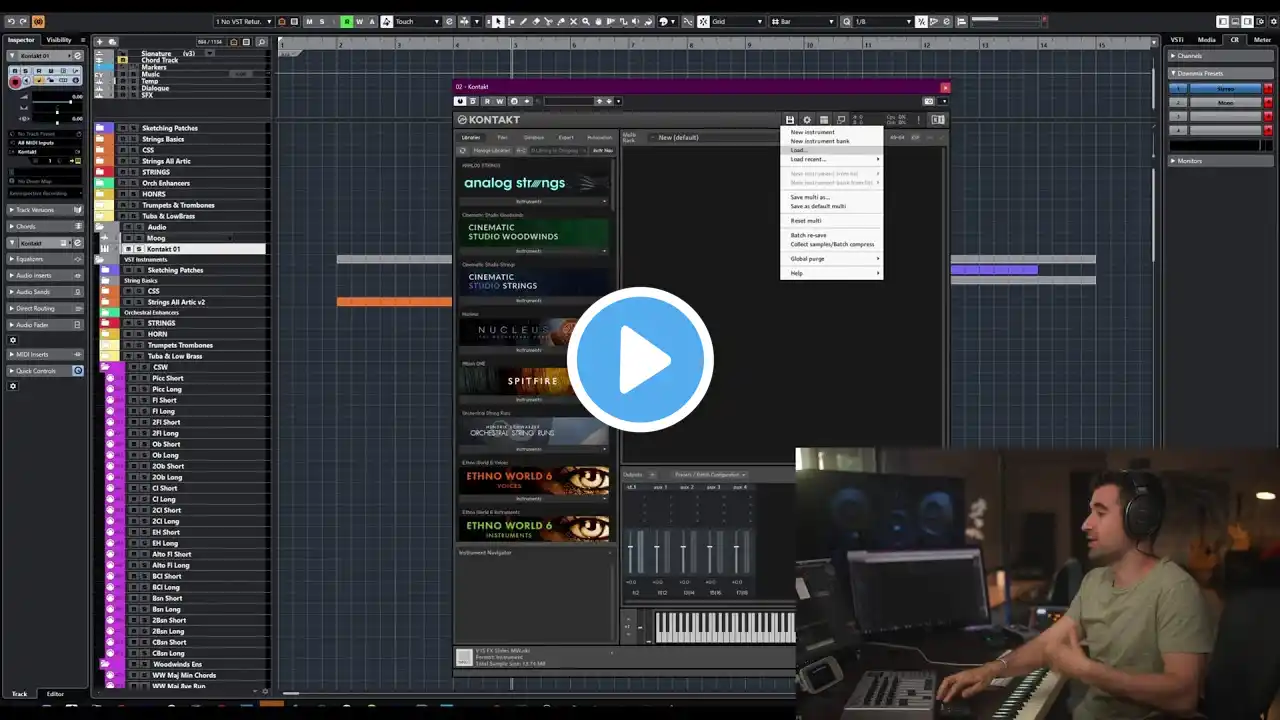The height and width of the screenshot is (720, 1280).
Task: Toggle Kontakt plugin activate power button
Action: tap(460, 101)
